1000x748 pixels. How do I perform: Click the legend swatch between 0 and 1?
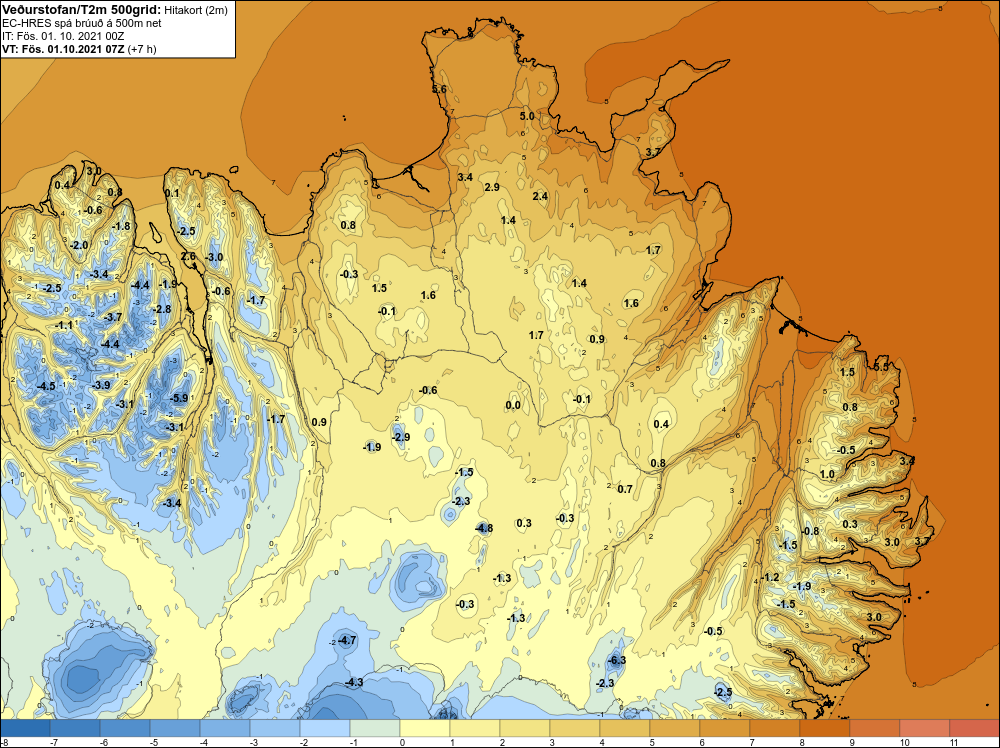coord(425,728)
